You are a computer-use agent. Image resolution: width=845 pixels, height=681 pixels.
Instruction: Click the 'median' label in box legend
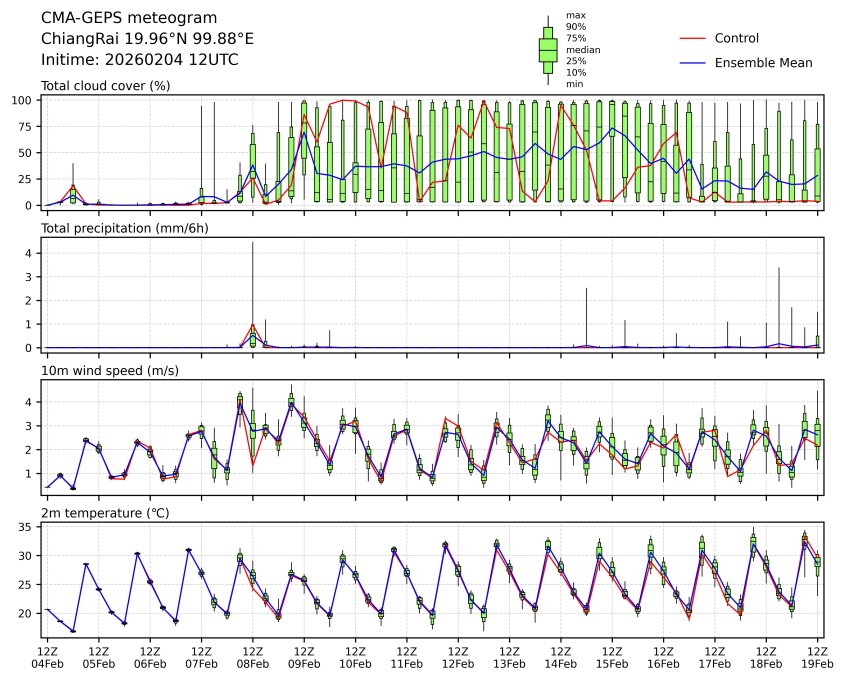pyautogui.click(x=583, y=50)
